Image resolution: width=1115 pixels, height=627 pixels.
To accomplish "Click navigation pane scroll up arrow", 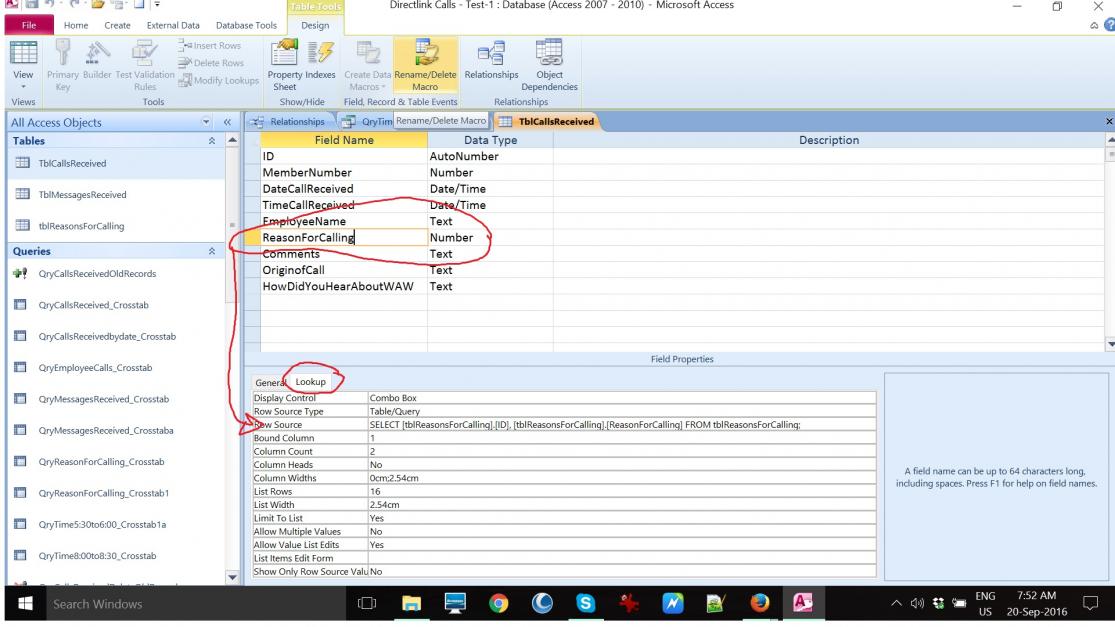I will click(233, 141).
